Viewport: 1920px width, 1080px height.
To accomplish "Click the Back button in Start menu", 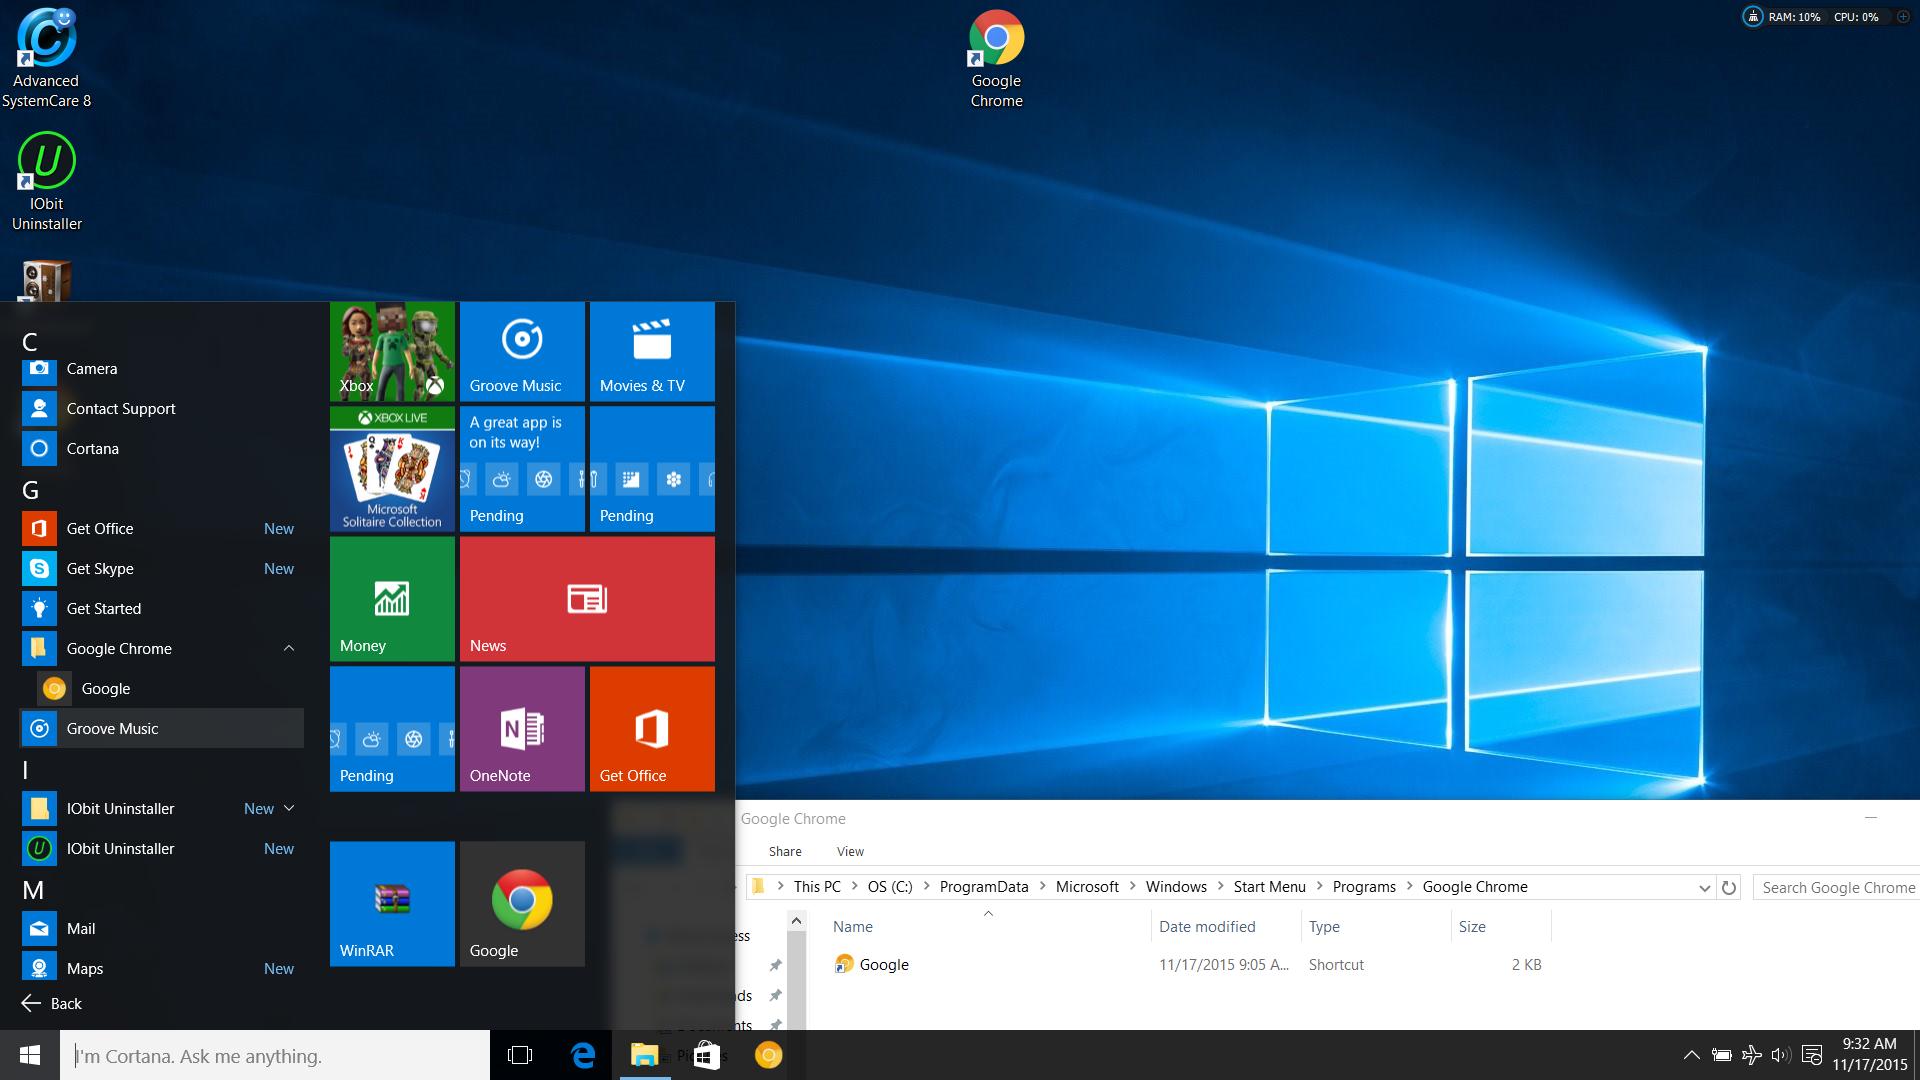I will 51,1003.
